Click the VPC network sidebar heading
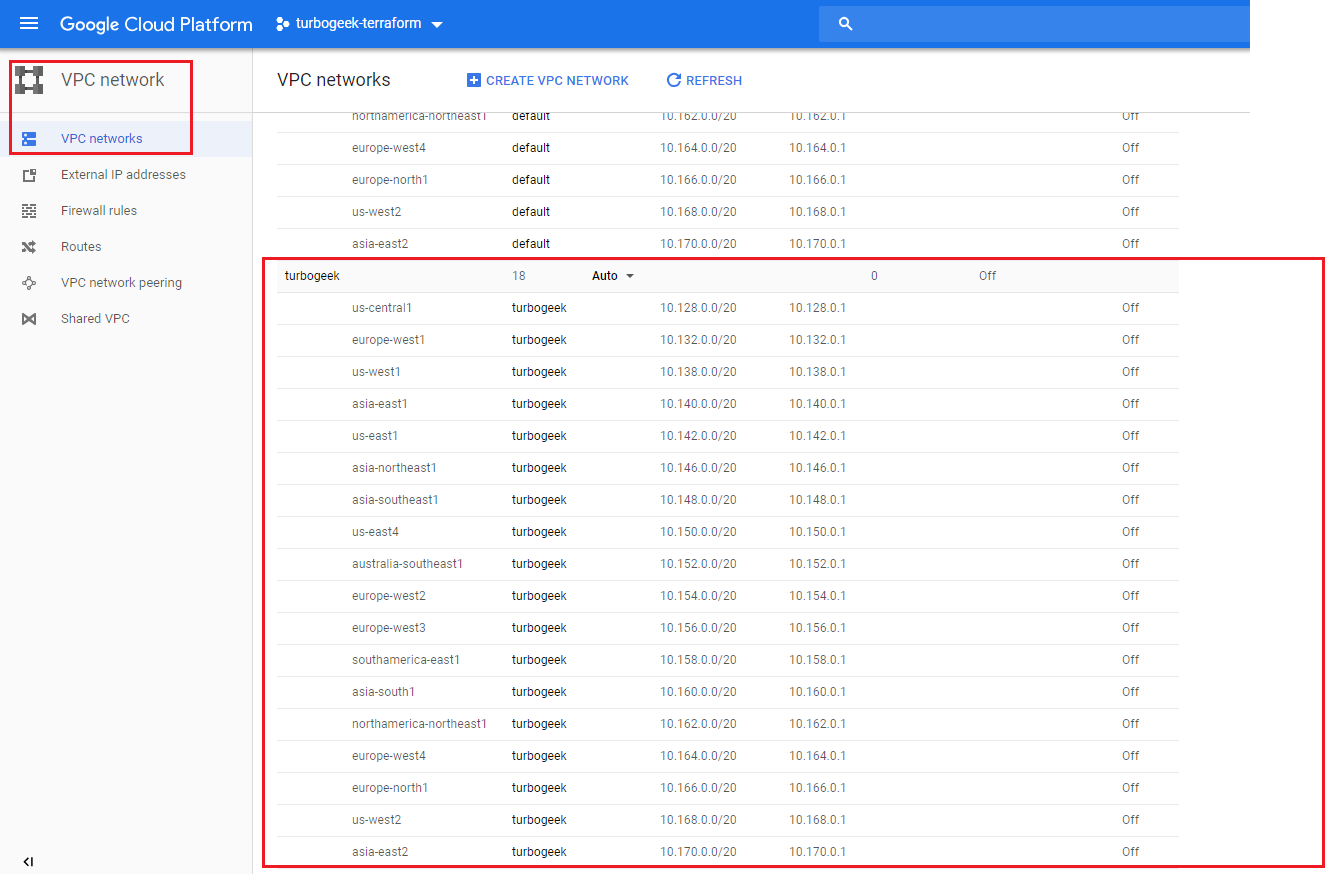The width and height of the screenshot is (1325, 874). (x=112, y=80)
